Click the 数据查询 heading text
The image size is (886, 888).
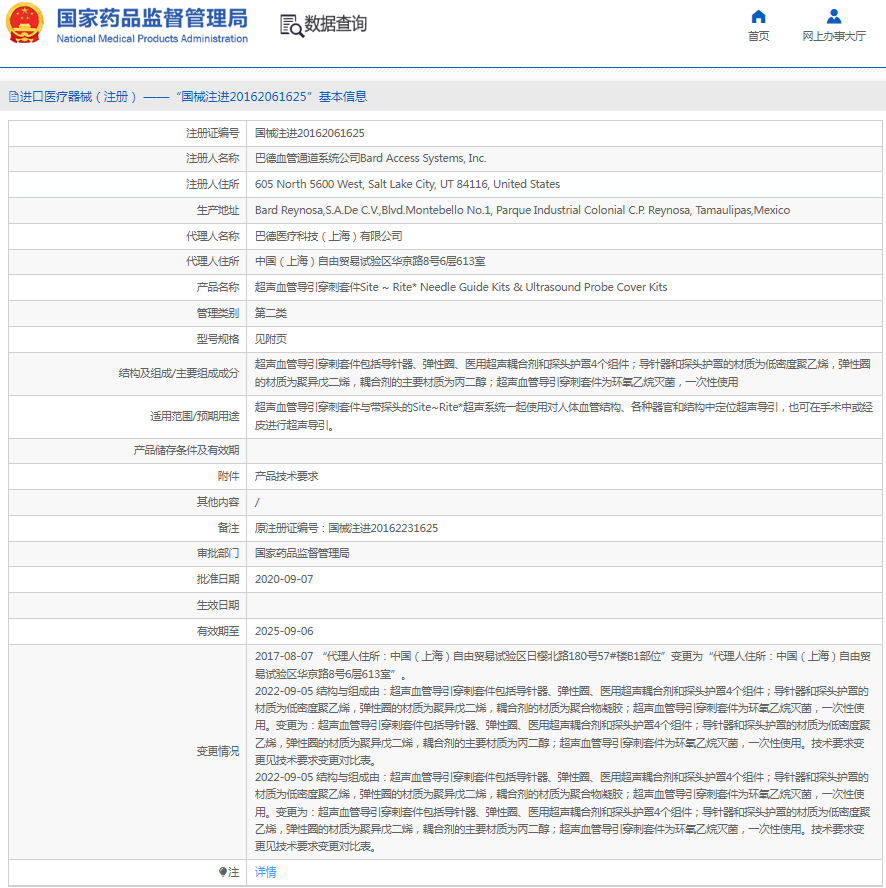[336, 24]
